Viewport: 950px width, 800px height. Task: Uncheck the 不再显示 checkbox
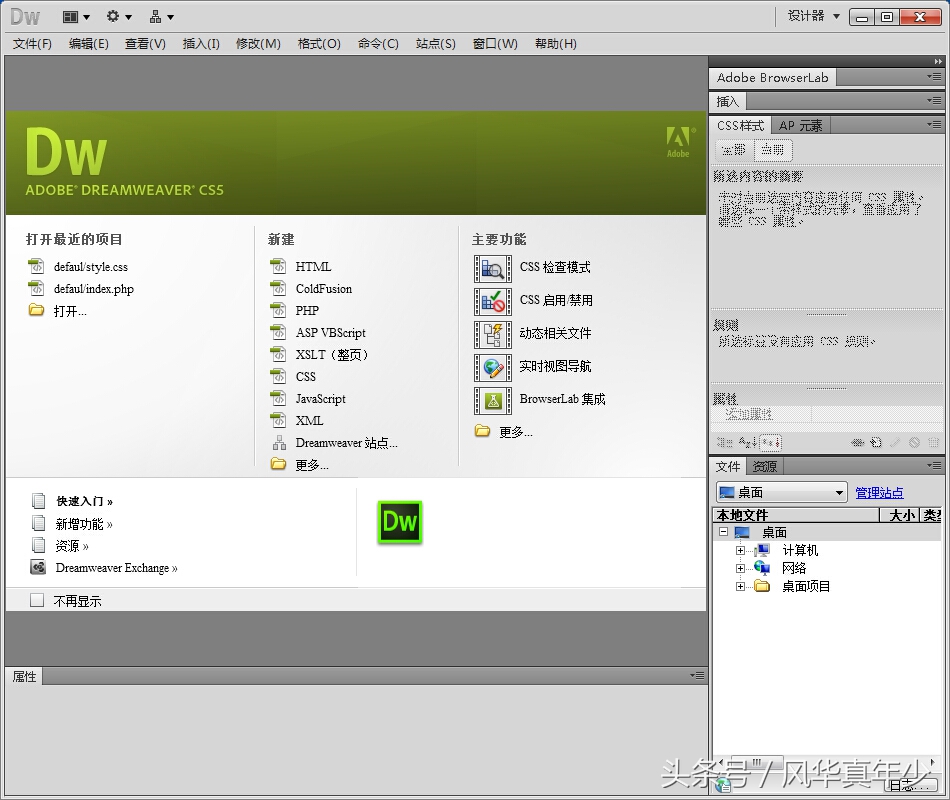click(37, 599)
